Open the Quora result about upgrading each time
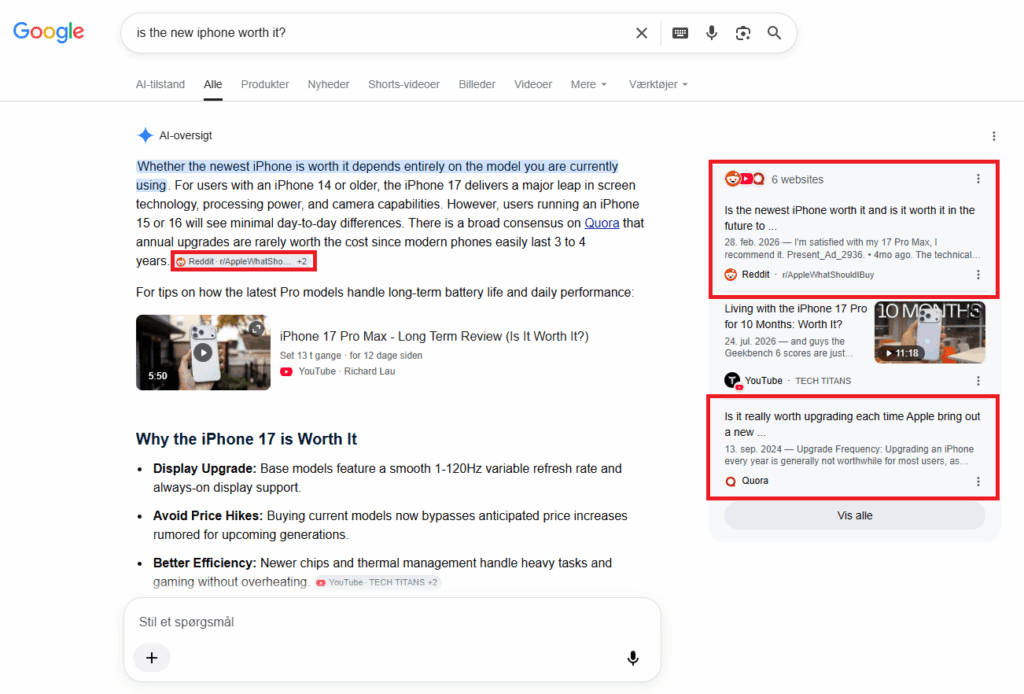This screenshot has height=694, width=1024. tap(852, 424)
